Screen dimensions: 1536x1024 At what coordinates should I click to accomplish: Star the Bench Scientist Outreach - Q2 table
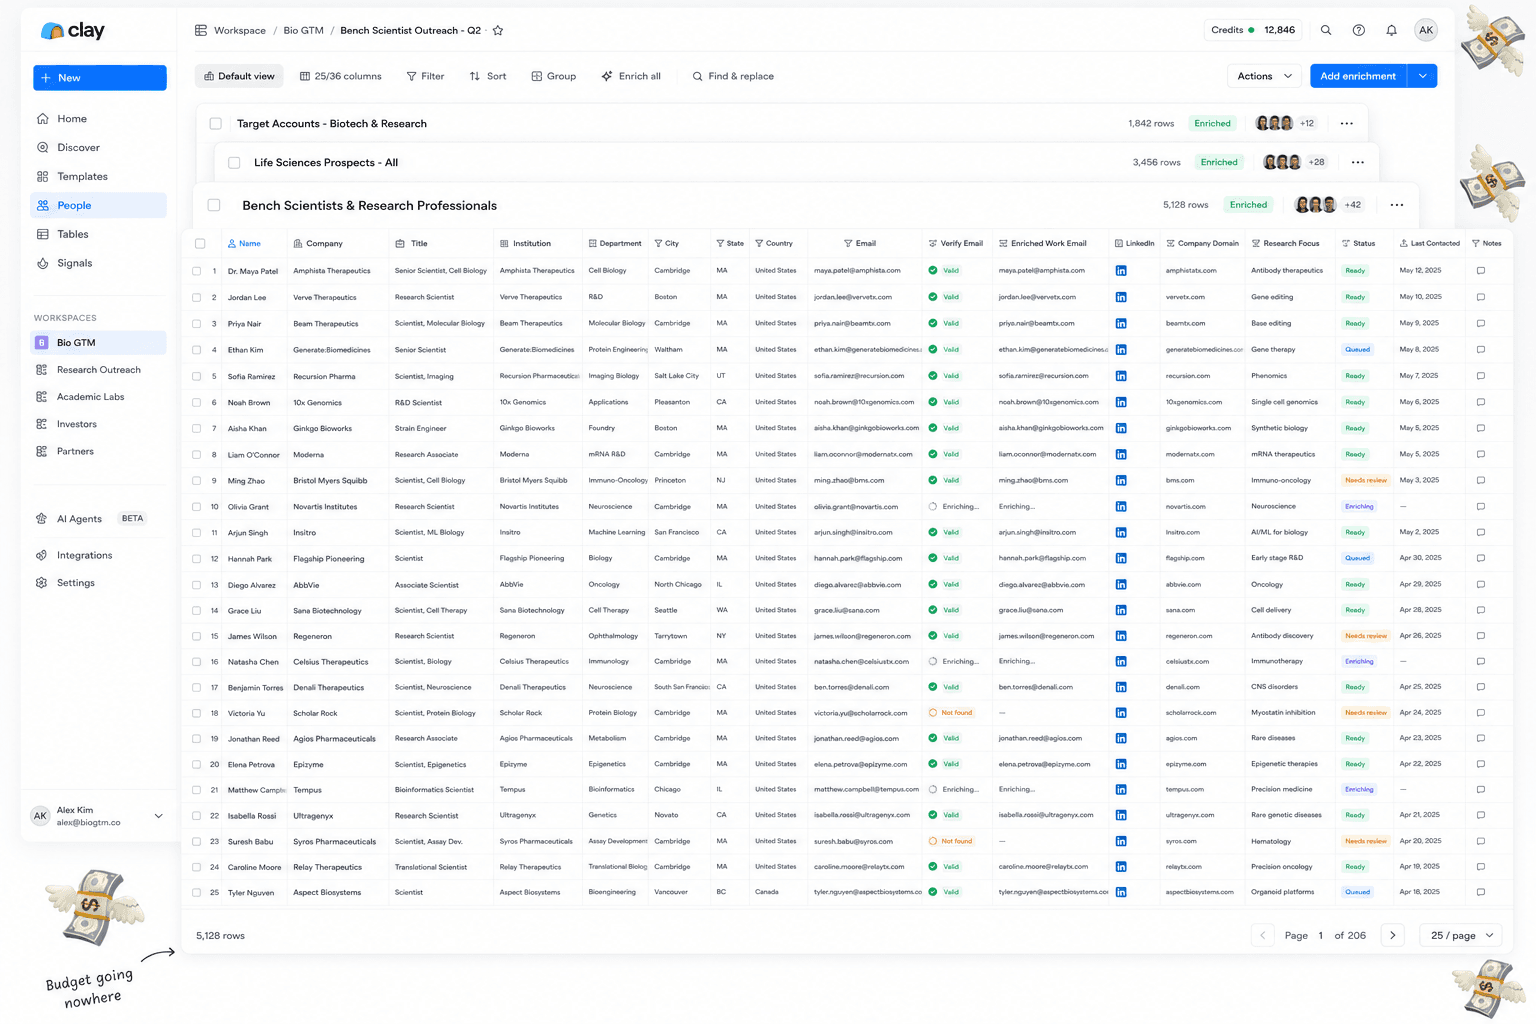coord(498,30)
